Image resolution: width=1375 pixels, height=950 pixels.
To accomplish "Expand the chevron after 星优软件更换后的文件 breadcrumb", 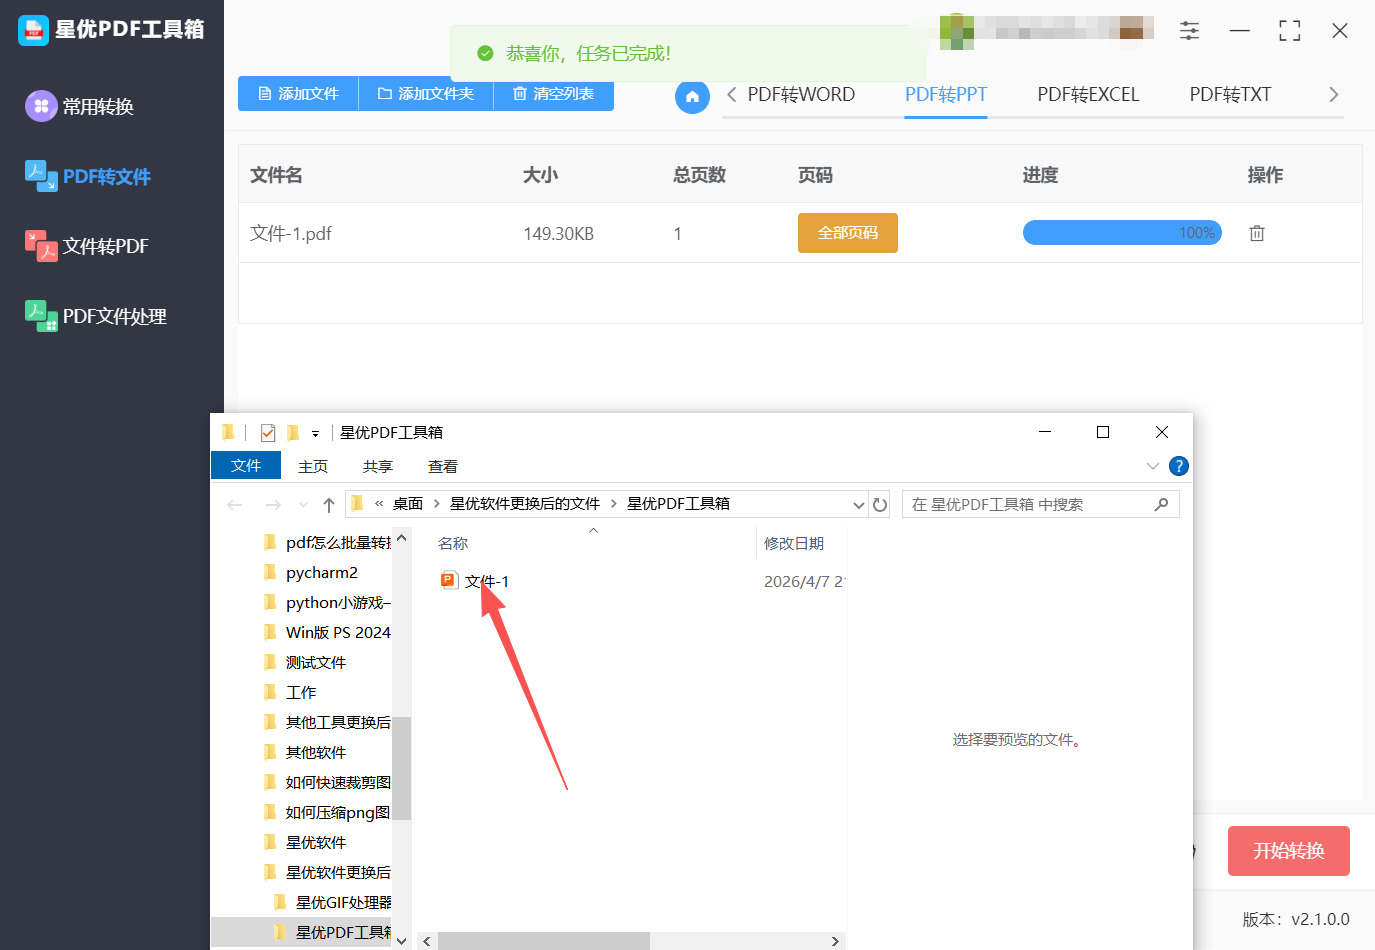I will click(614, 504).
